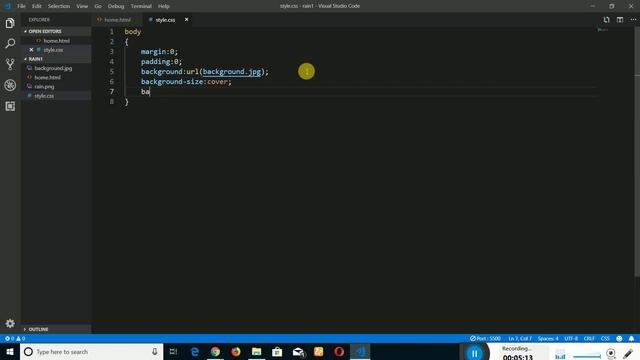Open the Debug menu

click(x=116, y=6)
